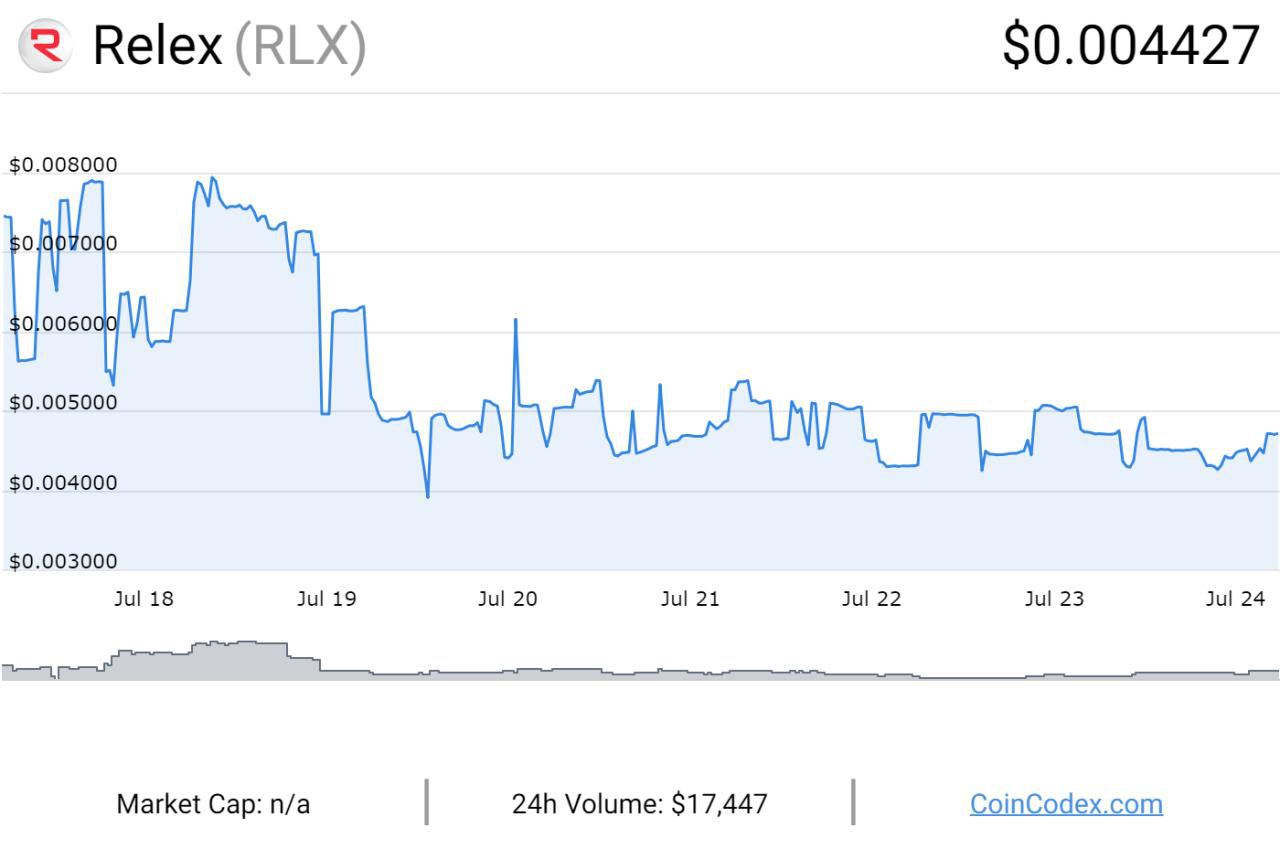Click the 24h Volume: $17,447 value

tap(640, 804)
